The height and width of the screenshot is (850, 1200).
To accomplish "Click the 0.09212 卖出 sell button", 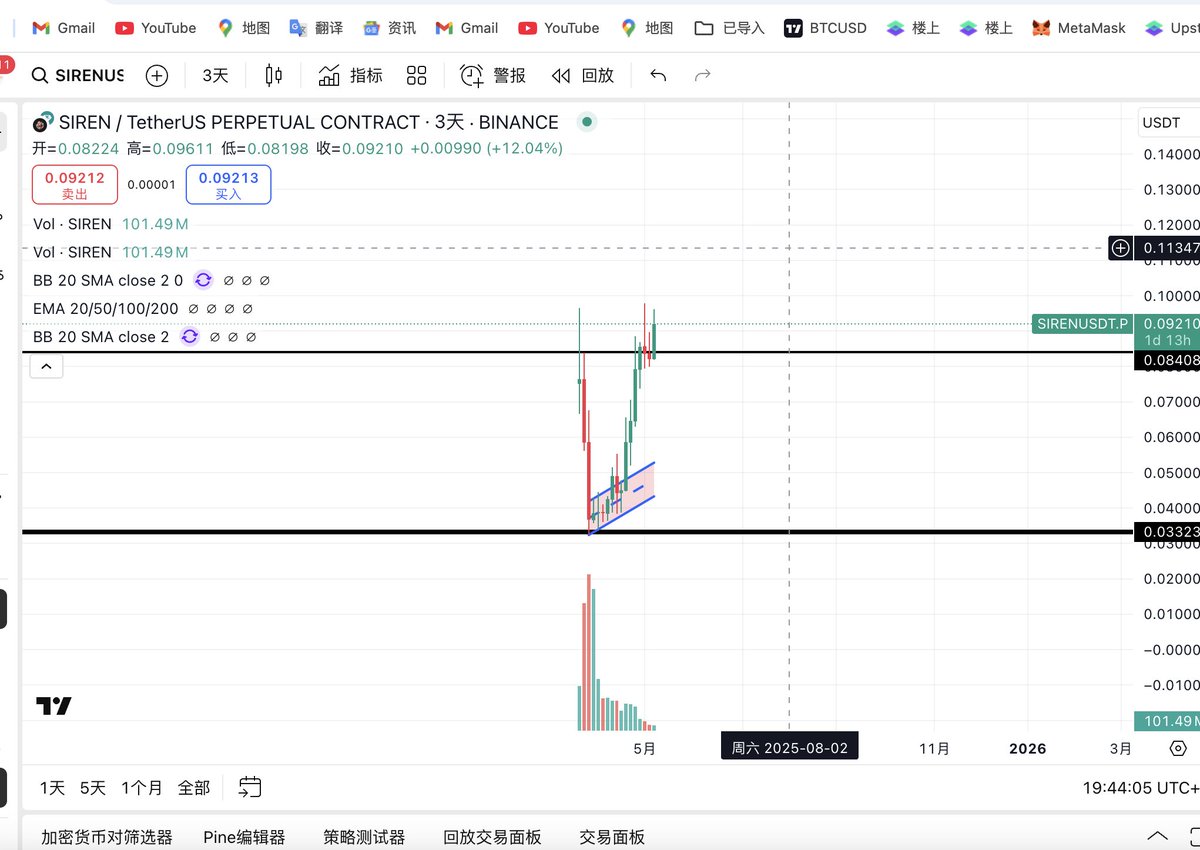I will tap(75, 185).
